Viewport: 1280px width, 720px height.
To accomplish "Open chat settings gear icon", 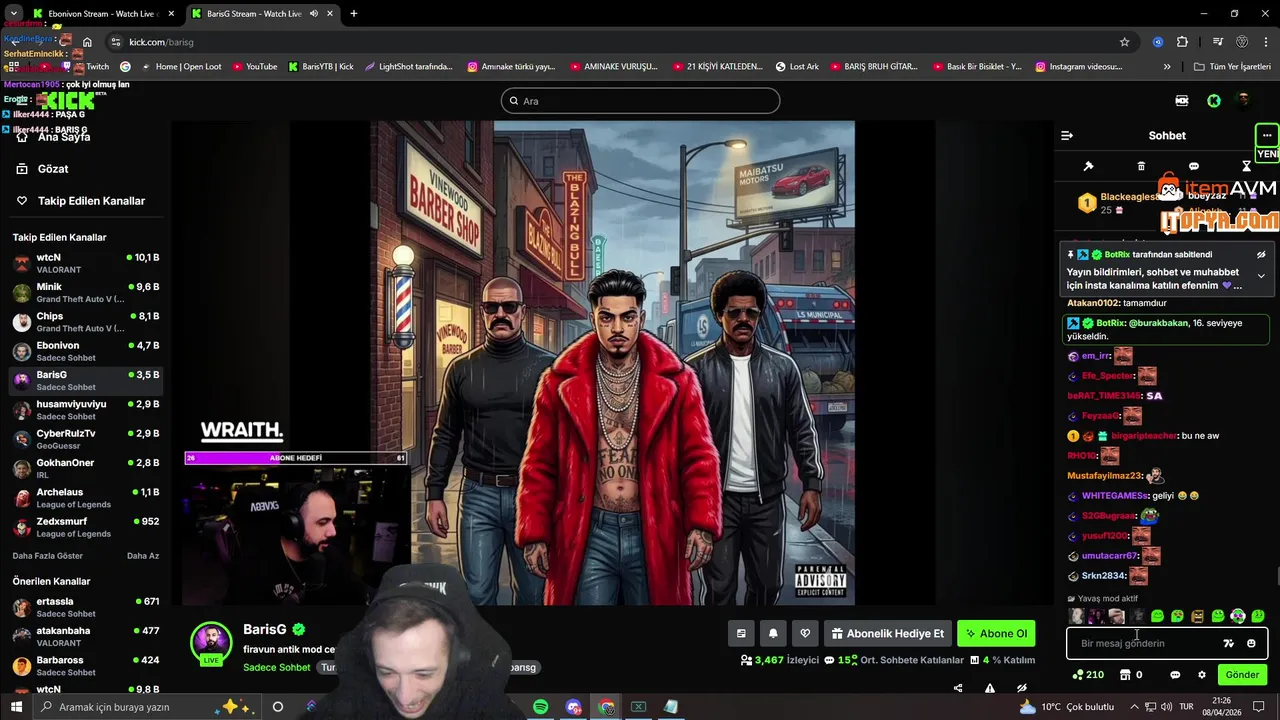I will (1202, 675).
